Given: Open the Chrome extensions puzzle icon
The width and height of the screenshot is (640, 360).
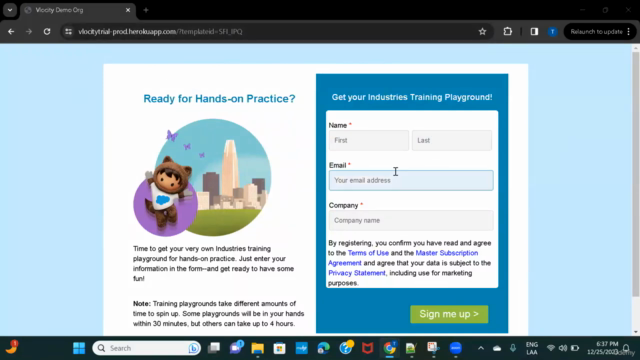Looking at the screenshot, I should pyautogui.click(x=507, y=31).
